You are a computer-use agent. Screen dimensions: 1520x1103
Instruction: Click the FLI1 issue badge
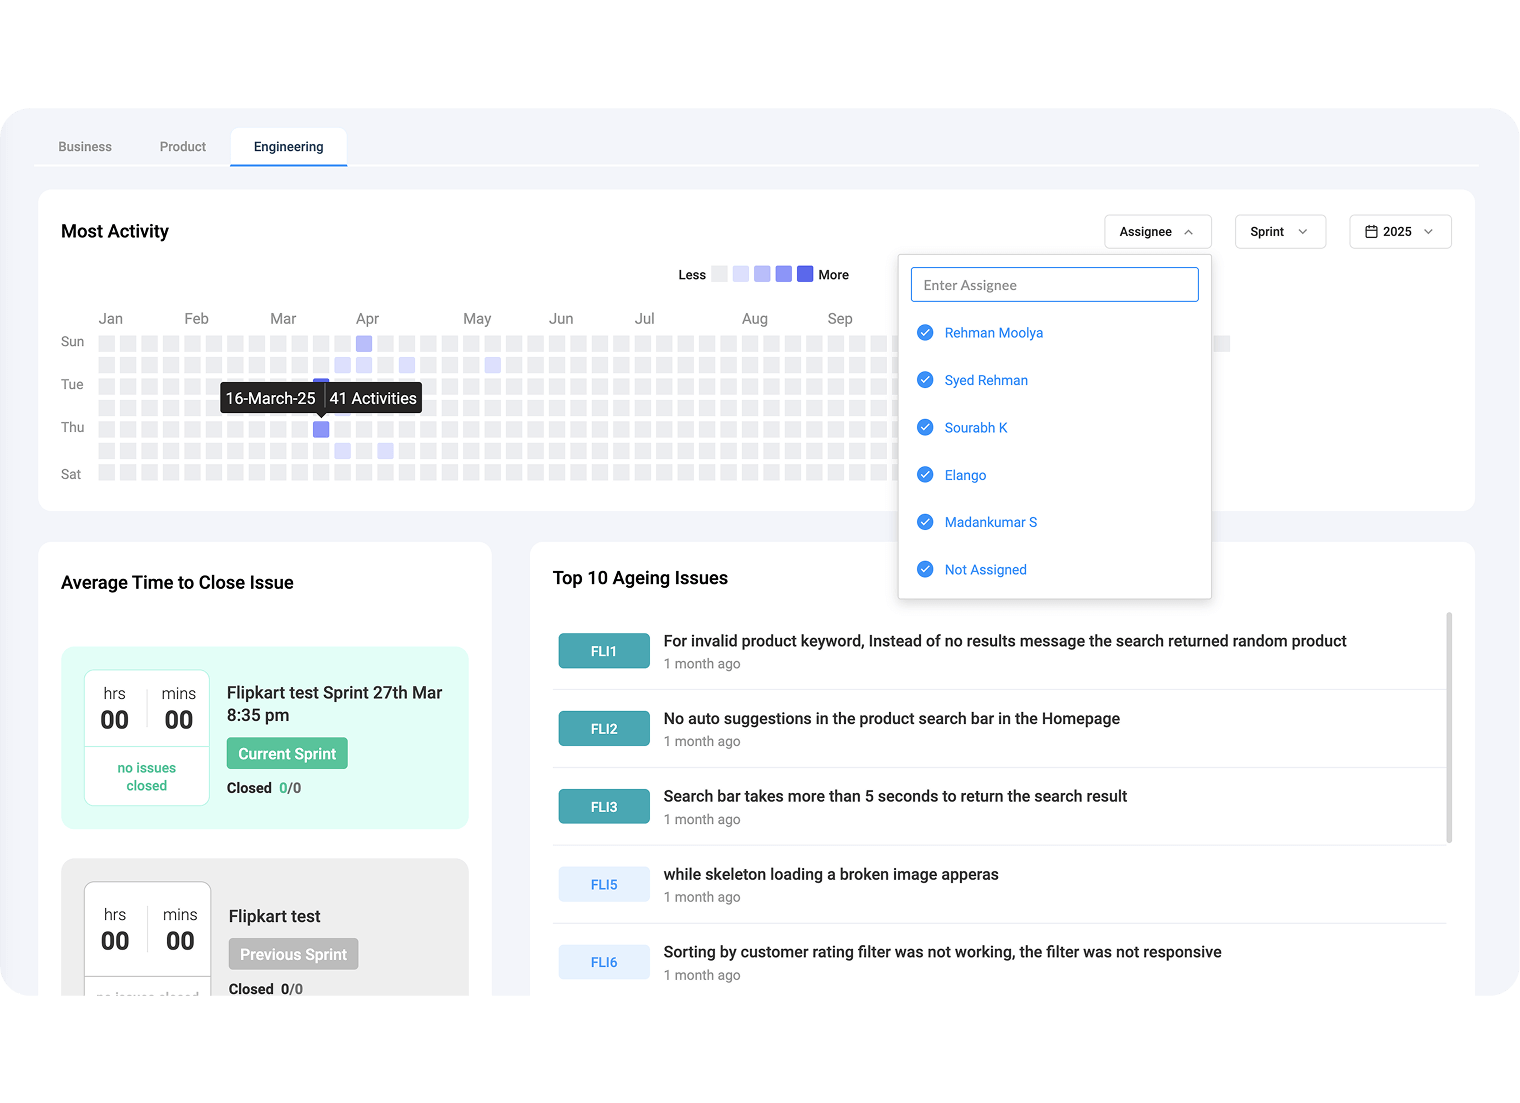(x=604, y=651)
